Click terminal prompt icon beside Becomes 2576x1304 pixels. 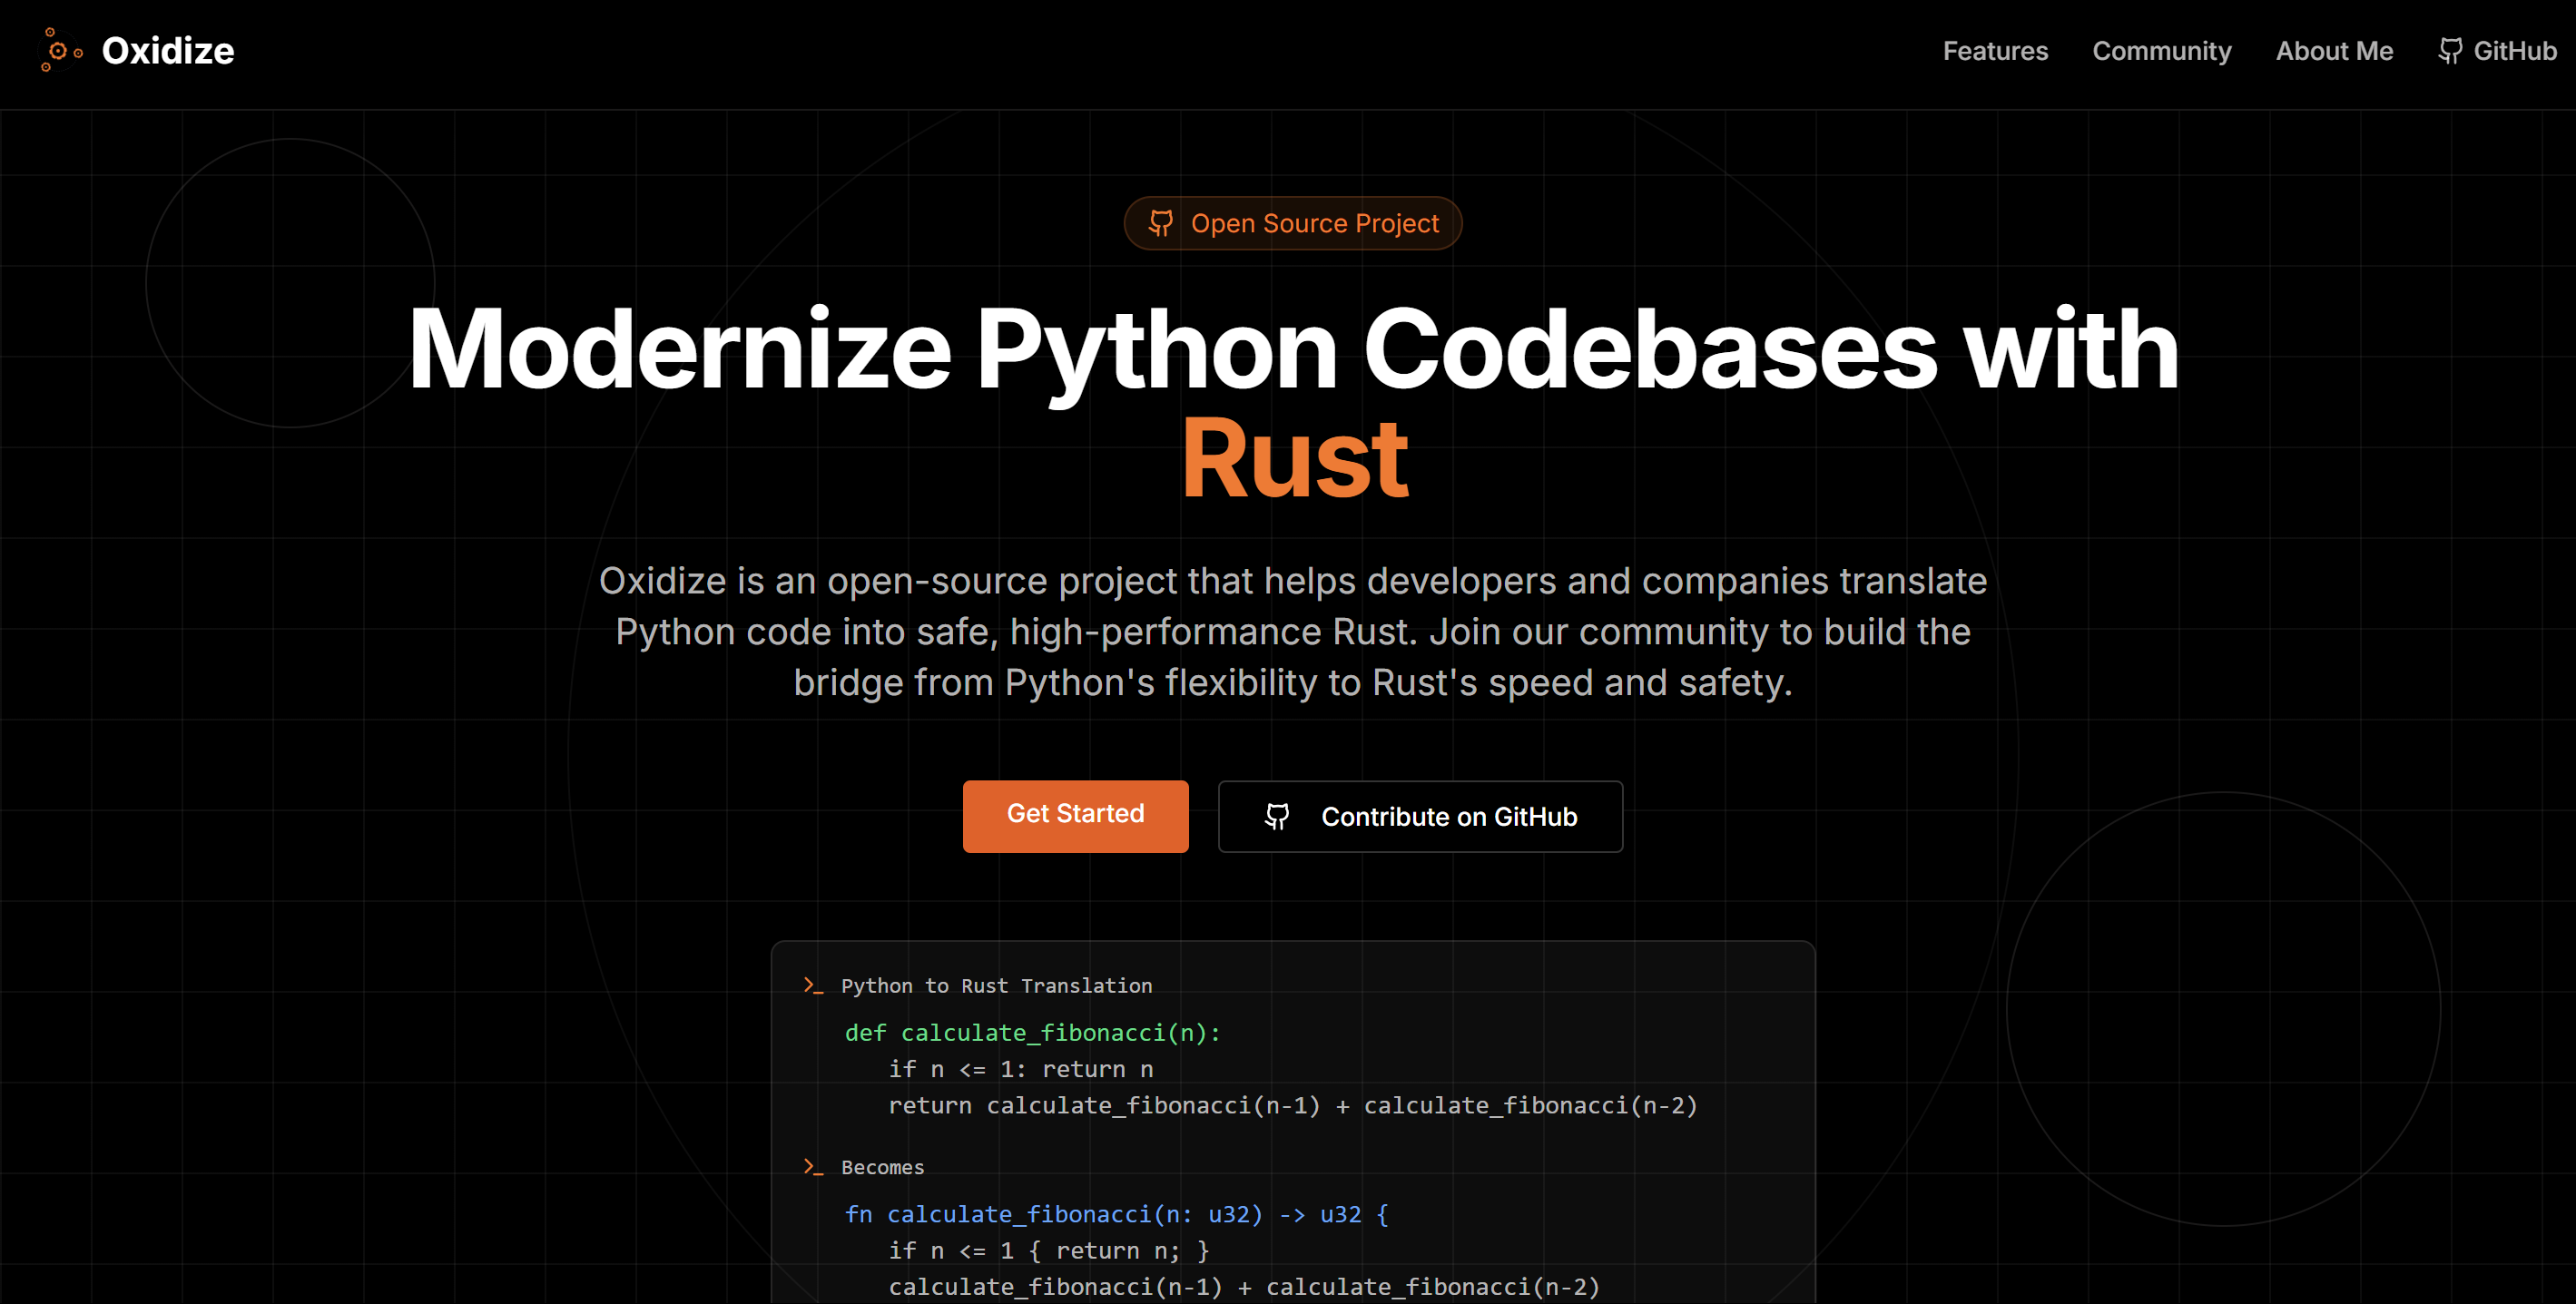(x=813, y=1167)
